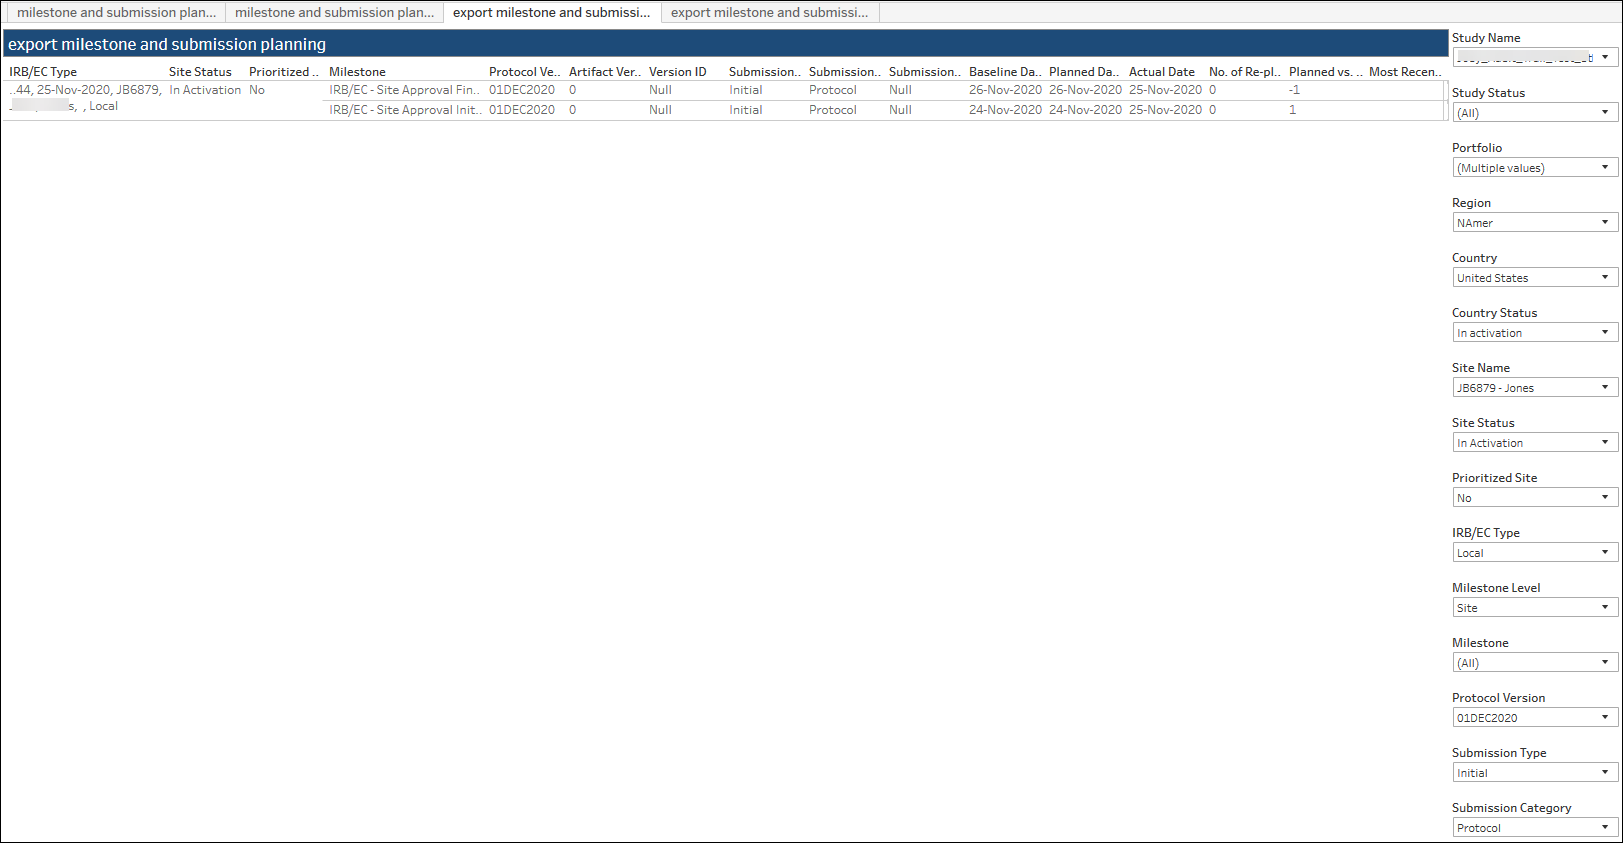Click the Version ID column header

[x=677, y=72]
